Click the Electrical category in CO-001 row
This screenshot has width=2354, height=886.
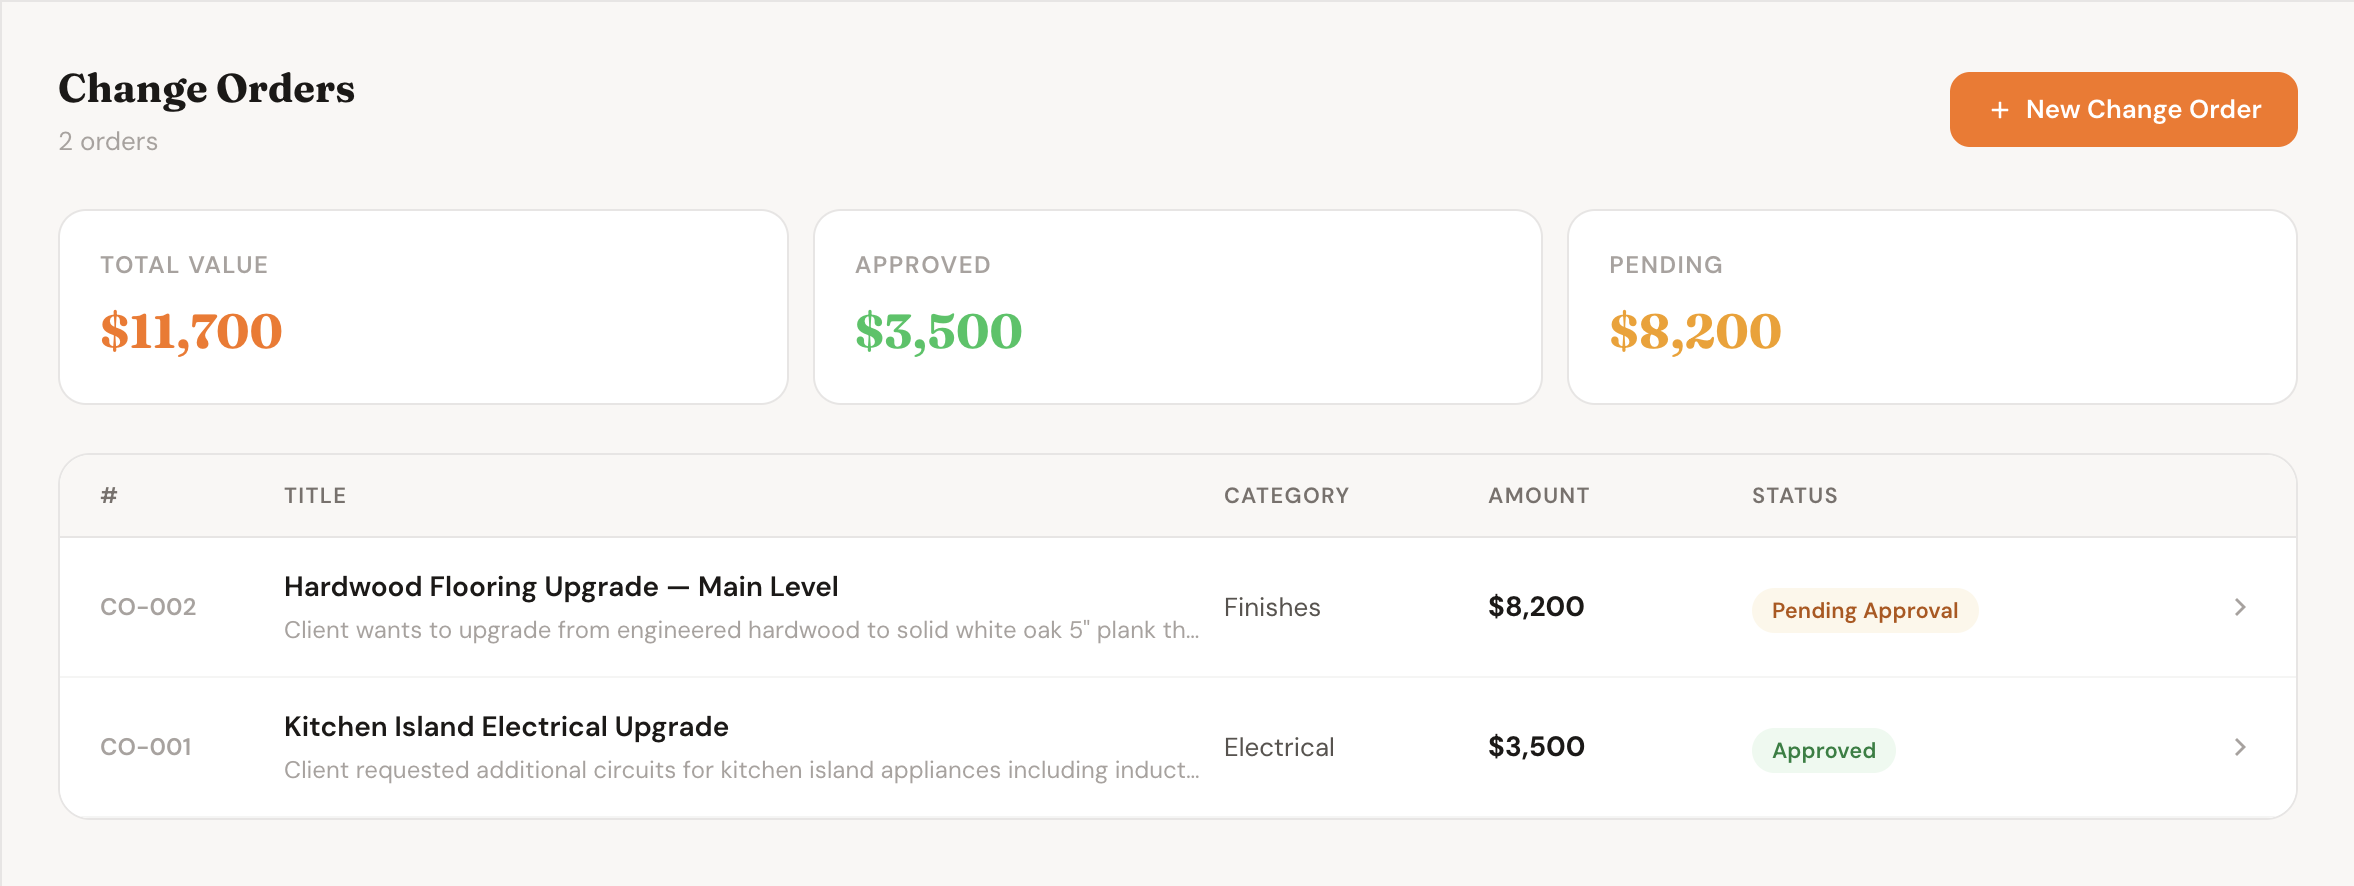(x=1278, y=747)
